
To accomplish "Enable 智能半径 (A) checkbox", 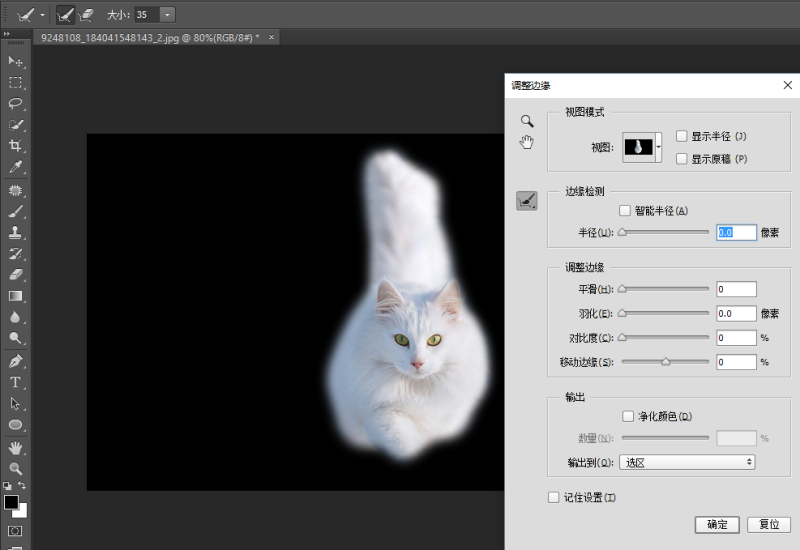I will (624, 211).
